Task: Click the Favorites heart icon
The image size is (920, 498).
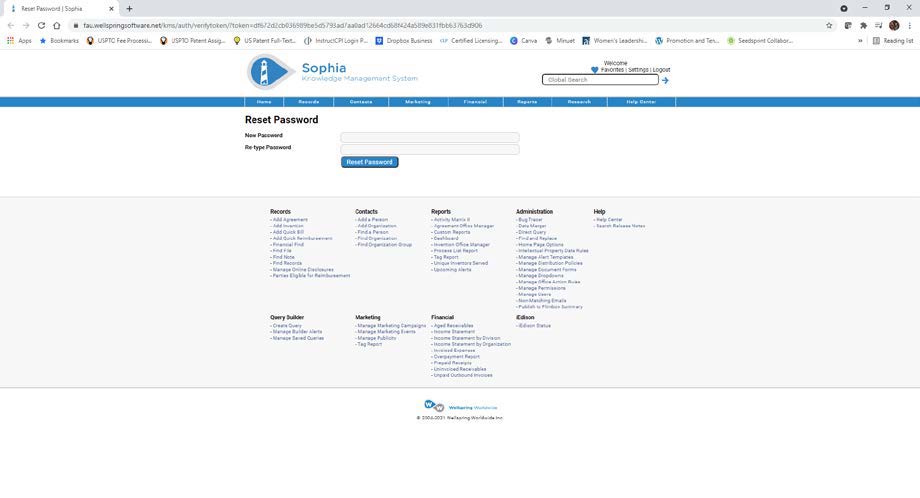Action: pos(595,70)
